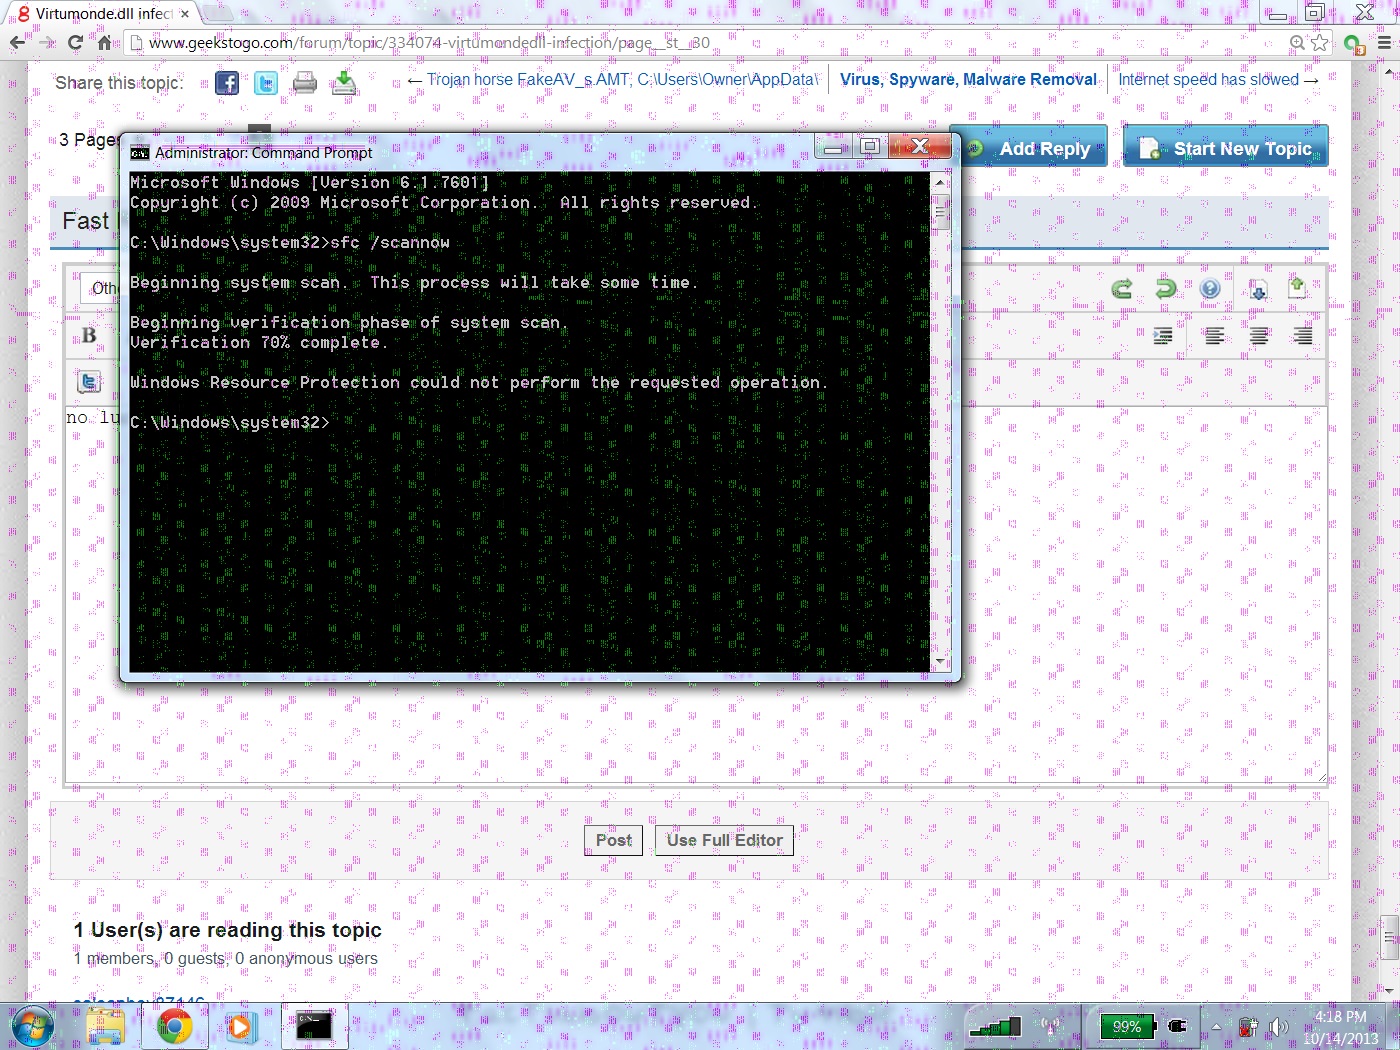Screen dimensions: 1400x1050
Task: Click the Add Reply button
Action: [x=1030, y=148]
